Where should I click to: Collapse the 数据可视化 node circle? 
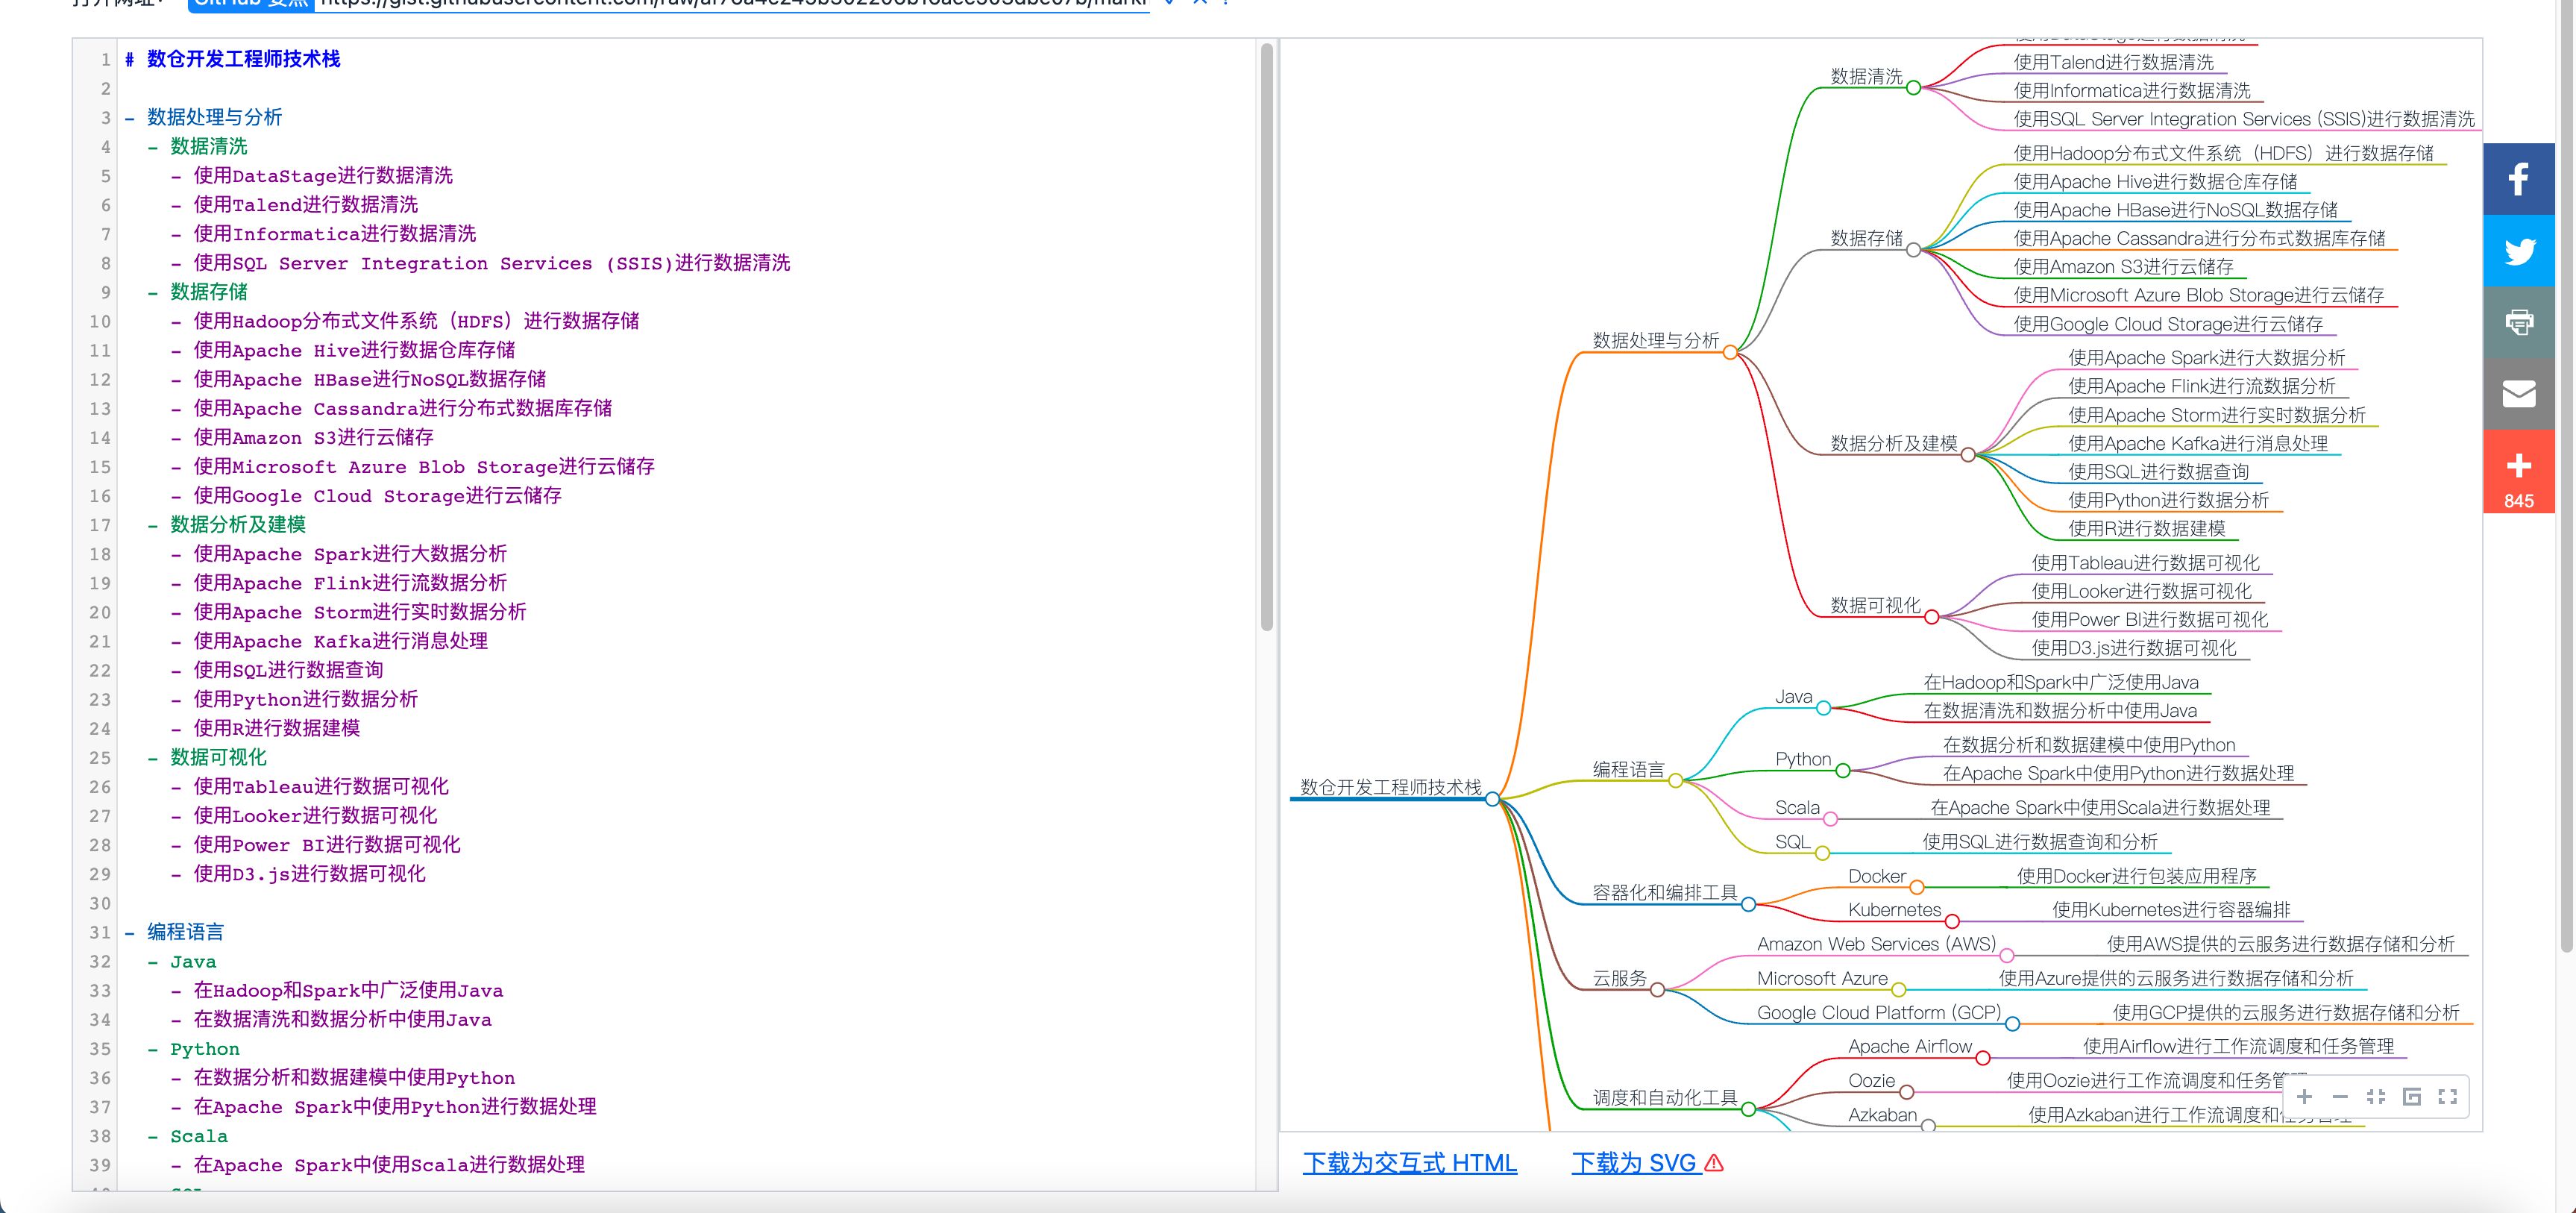[1932, 617]
